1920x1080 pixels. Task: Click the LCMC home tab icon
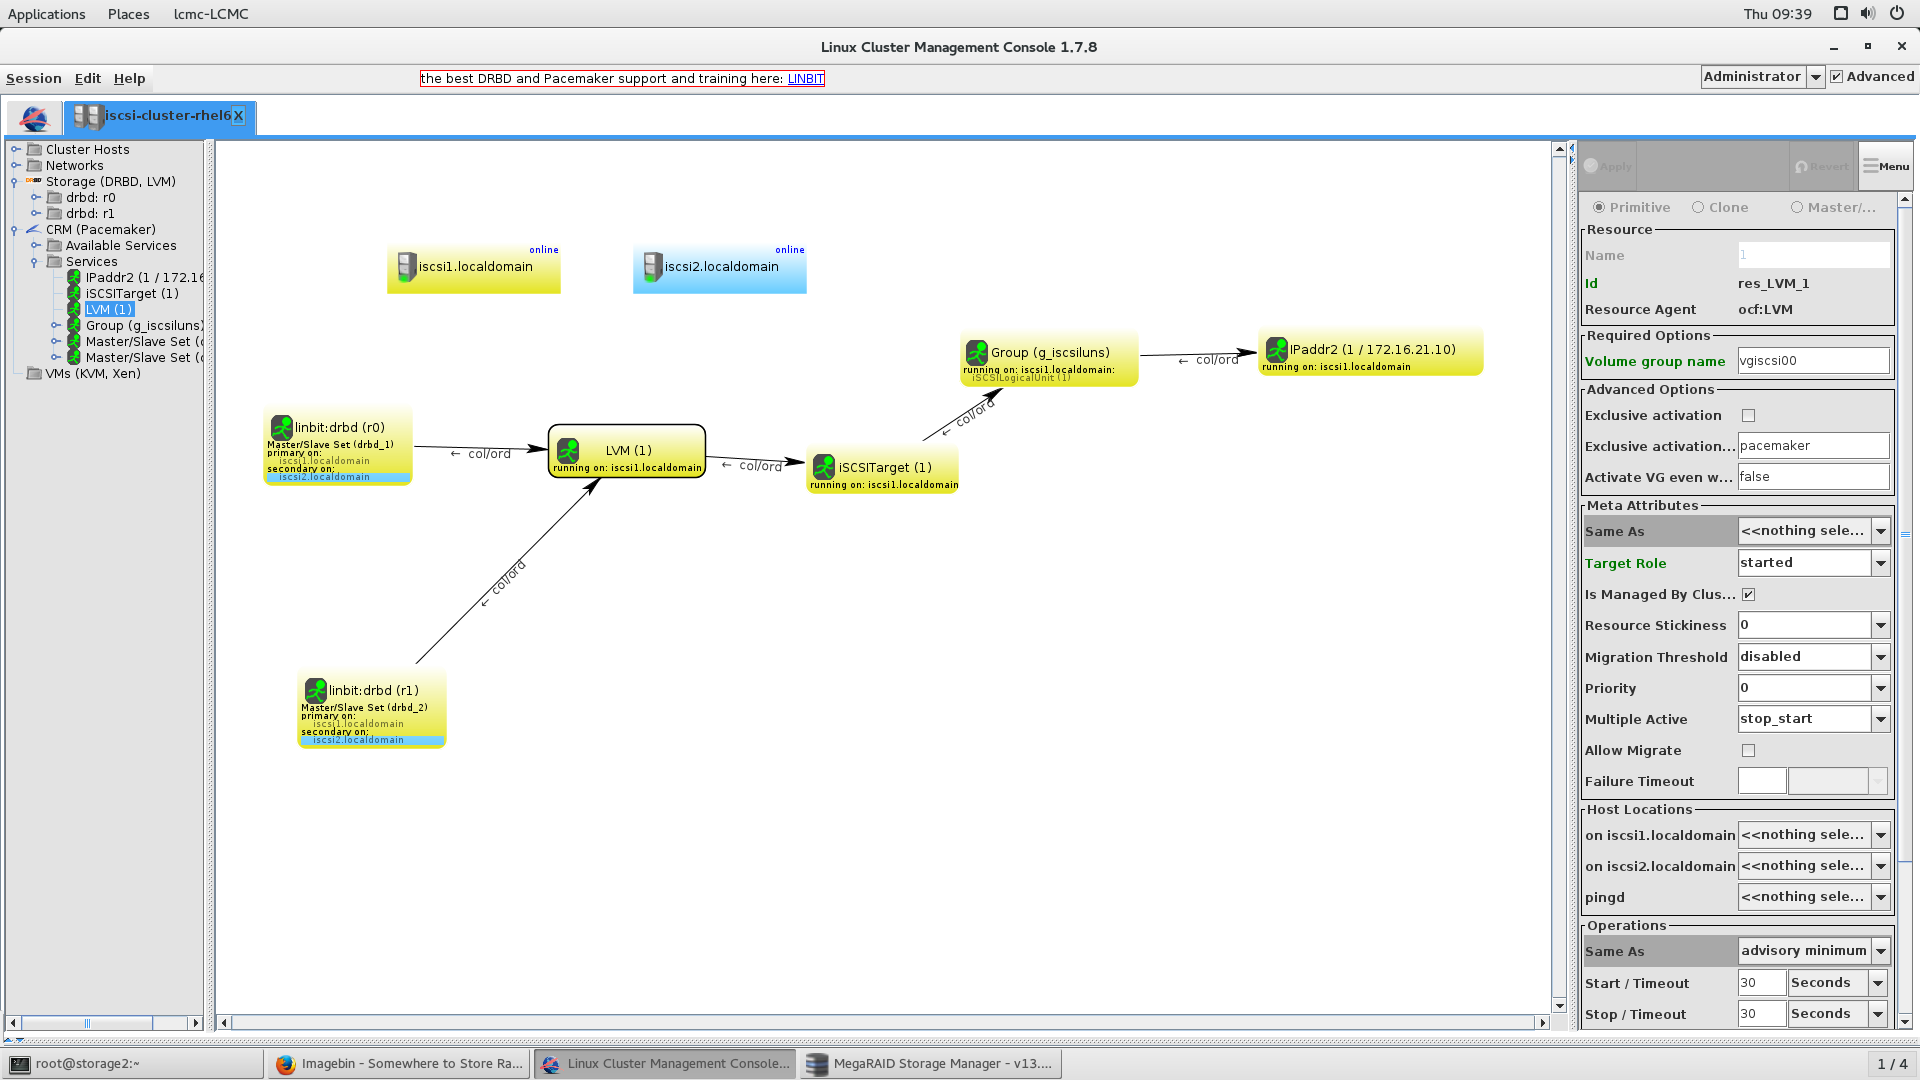[34, 118]
